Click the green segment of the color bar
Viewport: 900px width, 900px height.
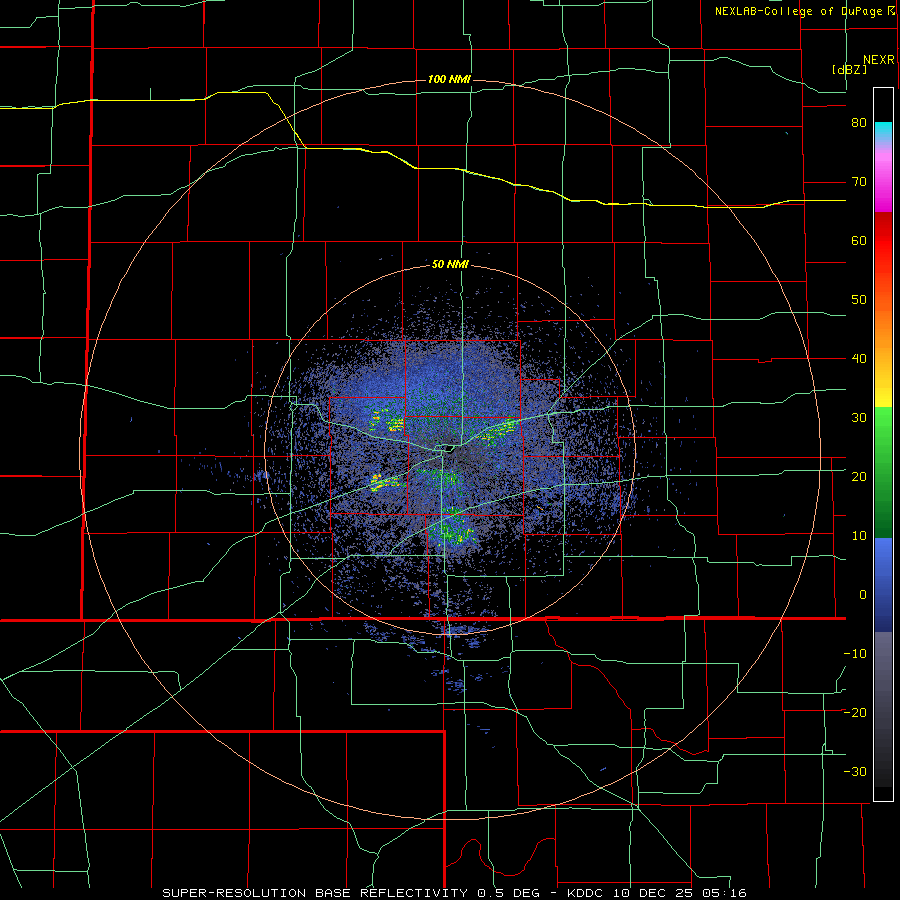click(883, 472)
